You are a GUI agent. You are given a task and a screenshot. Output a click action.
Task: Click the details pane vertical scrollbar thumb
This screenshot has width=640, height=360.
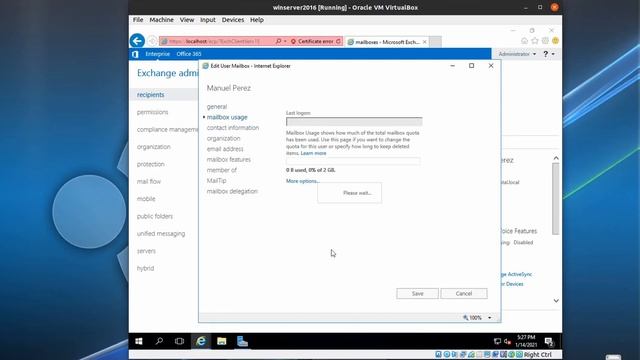(x=556, y=199)
